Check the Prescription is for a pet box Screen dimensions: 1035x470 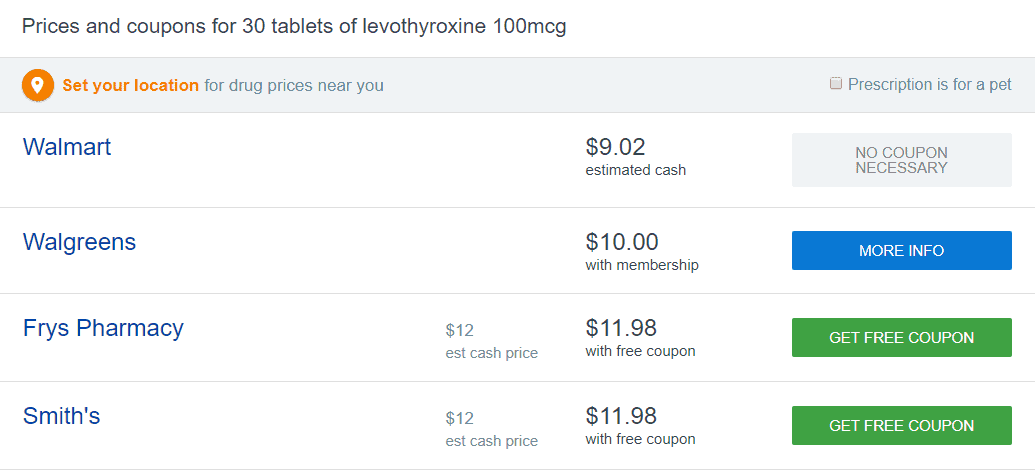[836, 84]
